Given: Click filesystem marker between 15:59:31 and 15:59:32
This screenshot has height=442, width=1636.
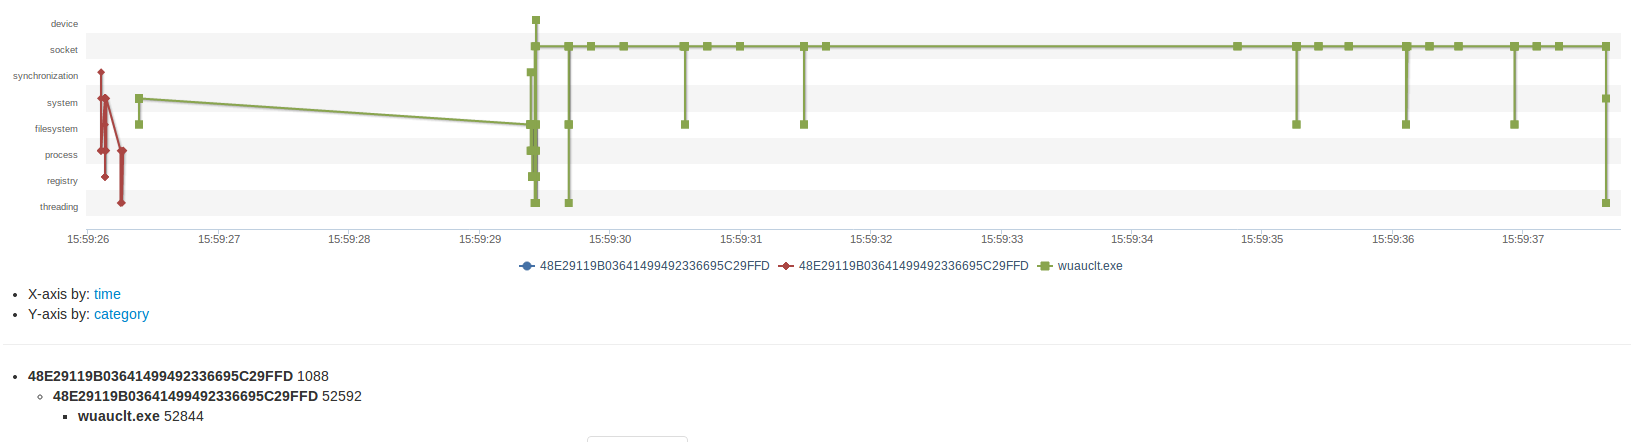Looking at the screenshot, I should coord(804,125).
